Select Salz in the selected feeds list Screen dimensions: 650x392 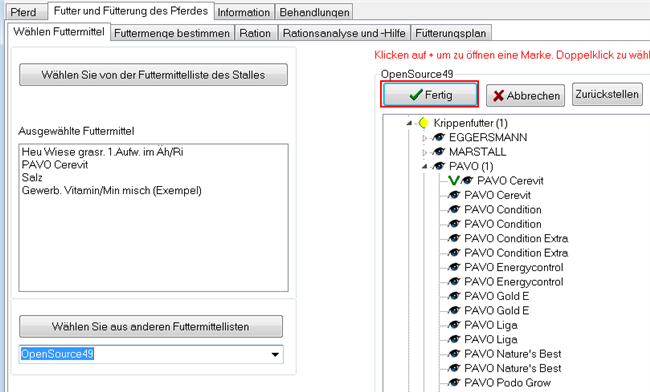[x=32, y=178]
